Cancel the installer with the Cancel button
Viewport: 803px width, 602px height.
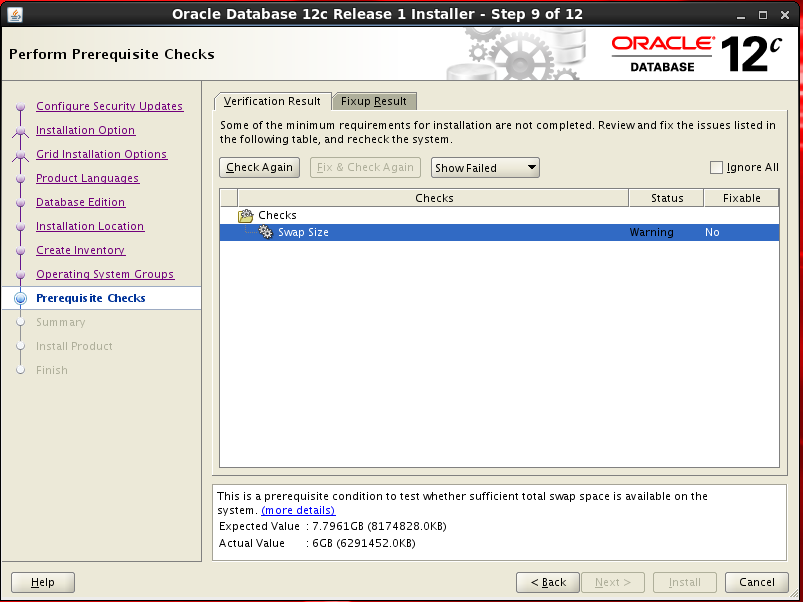(x=757, y=583)
